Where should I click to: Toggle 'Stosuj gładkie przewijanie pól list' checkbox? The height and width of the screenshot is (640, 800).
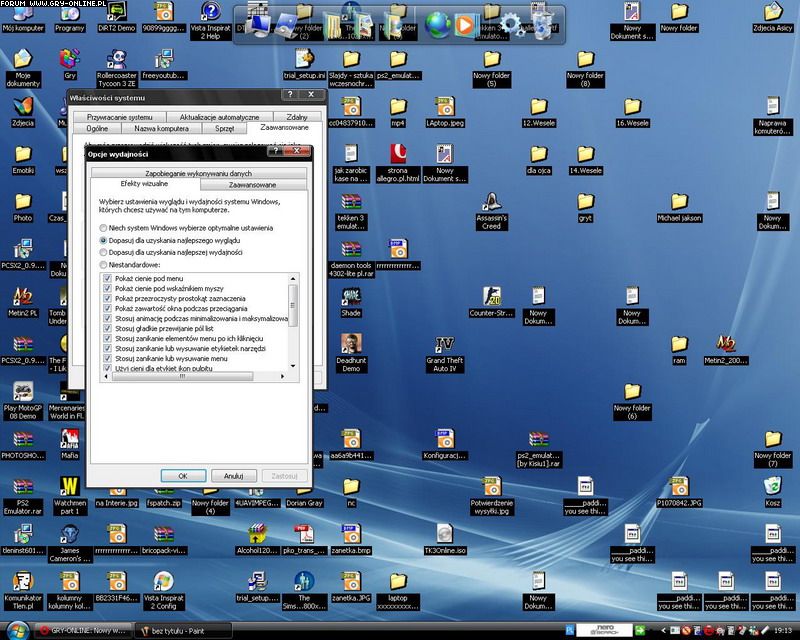(x=107, y=328)
